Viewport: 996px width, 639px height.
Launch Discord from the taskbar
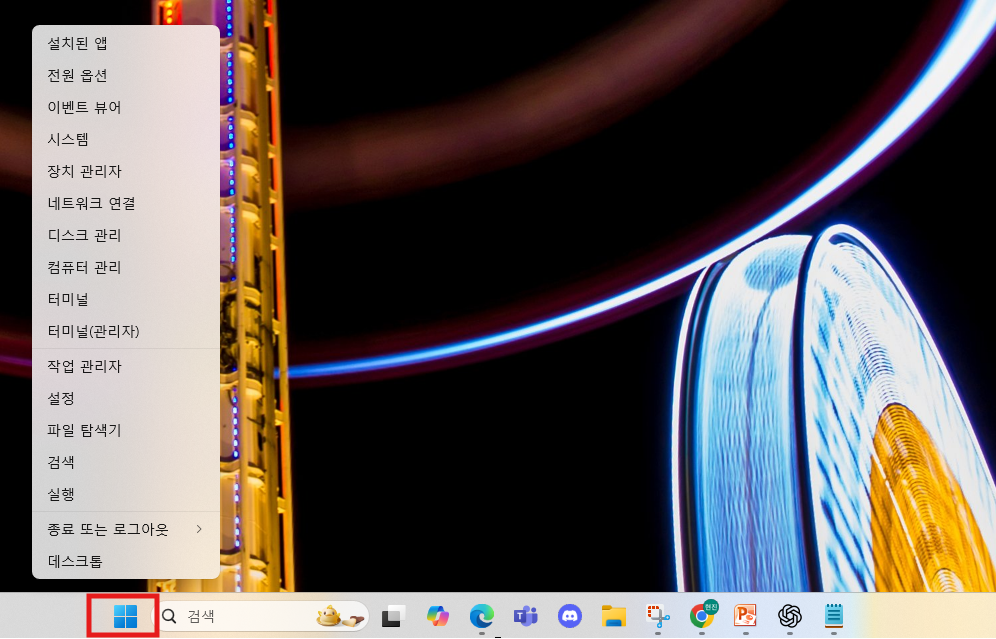(570, 616)
